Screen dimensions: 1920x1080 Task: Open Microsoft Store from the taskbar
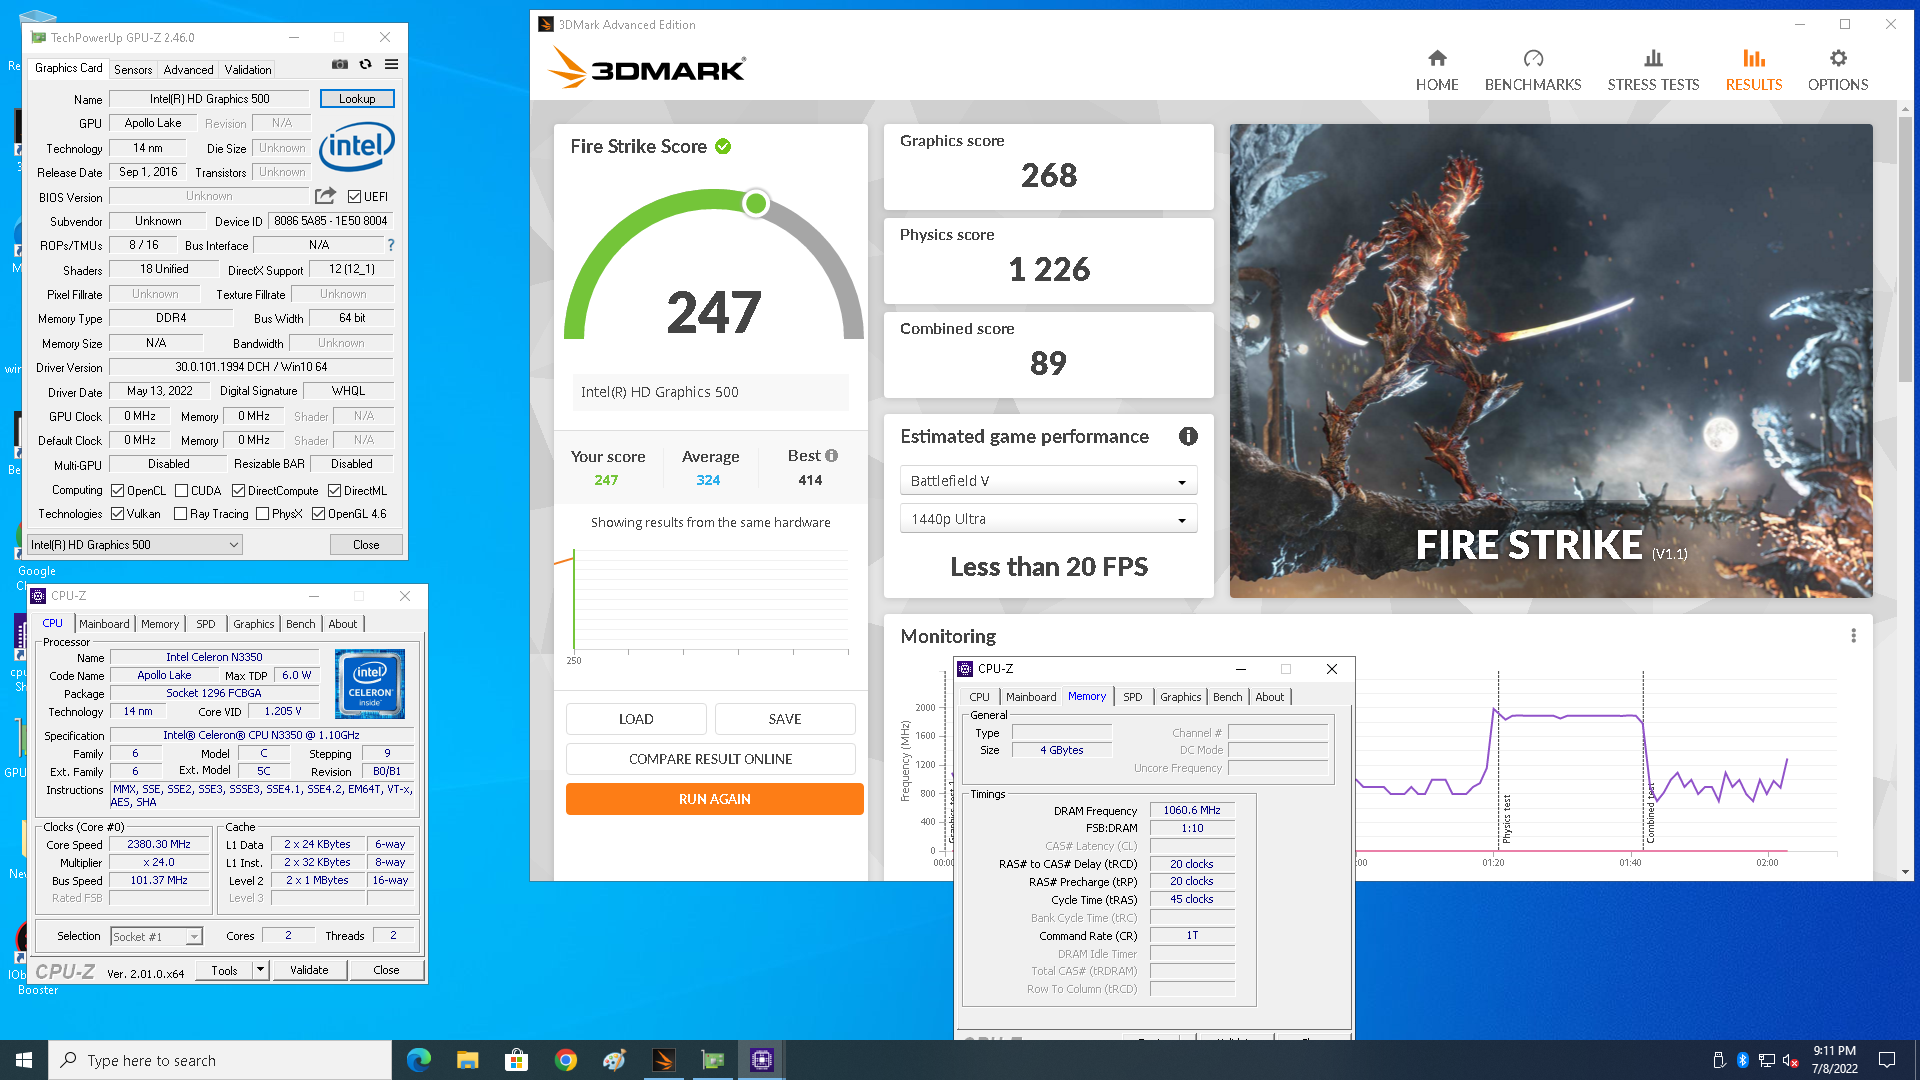516,1060
